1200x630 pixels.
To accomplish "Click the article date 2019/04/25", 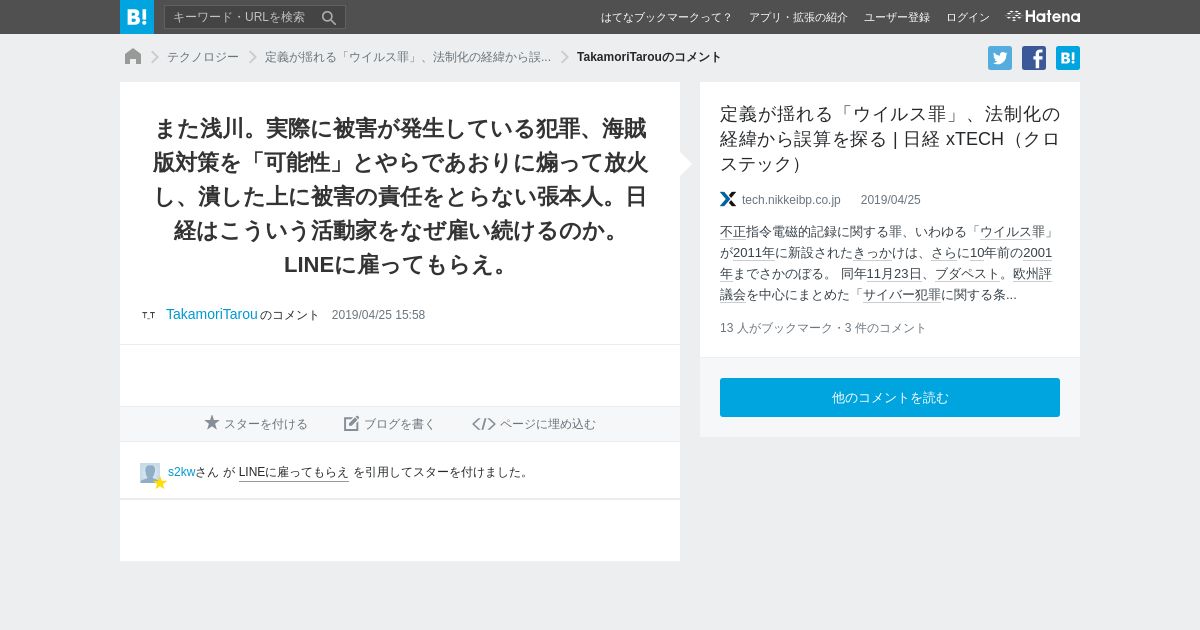I will tap(891, 200).
